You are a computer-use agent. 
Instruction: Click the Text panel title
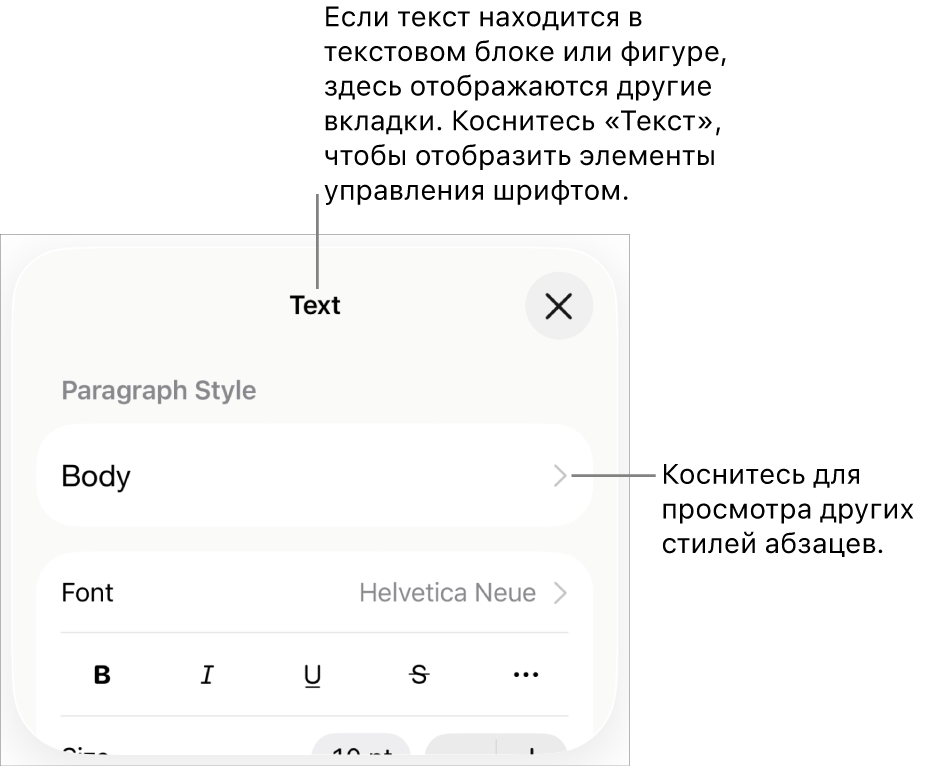[x=315, y=306]
